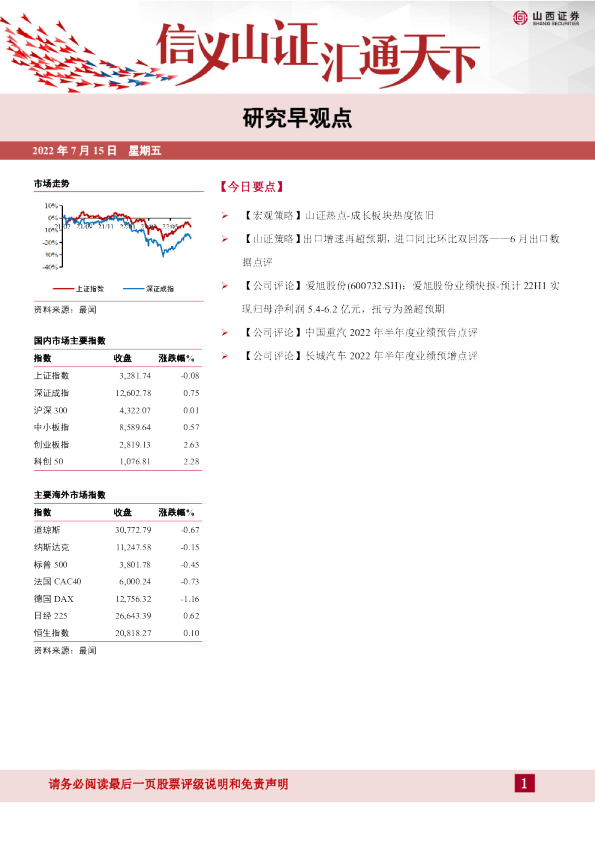Screen dimensions: 595x842
Task: Click the footer disclaimer text 请务必阅读最后一页
Action: coord(169,784)
